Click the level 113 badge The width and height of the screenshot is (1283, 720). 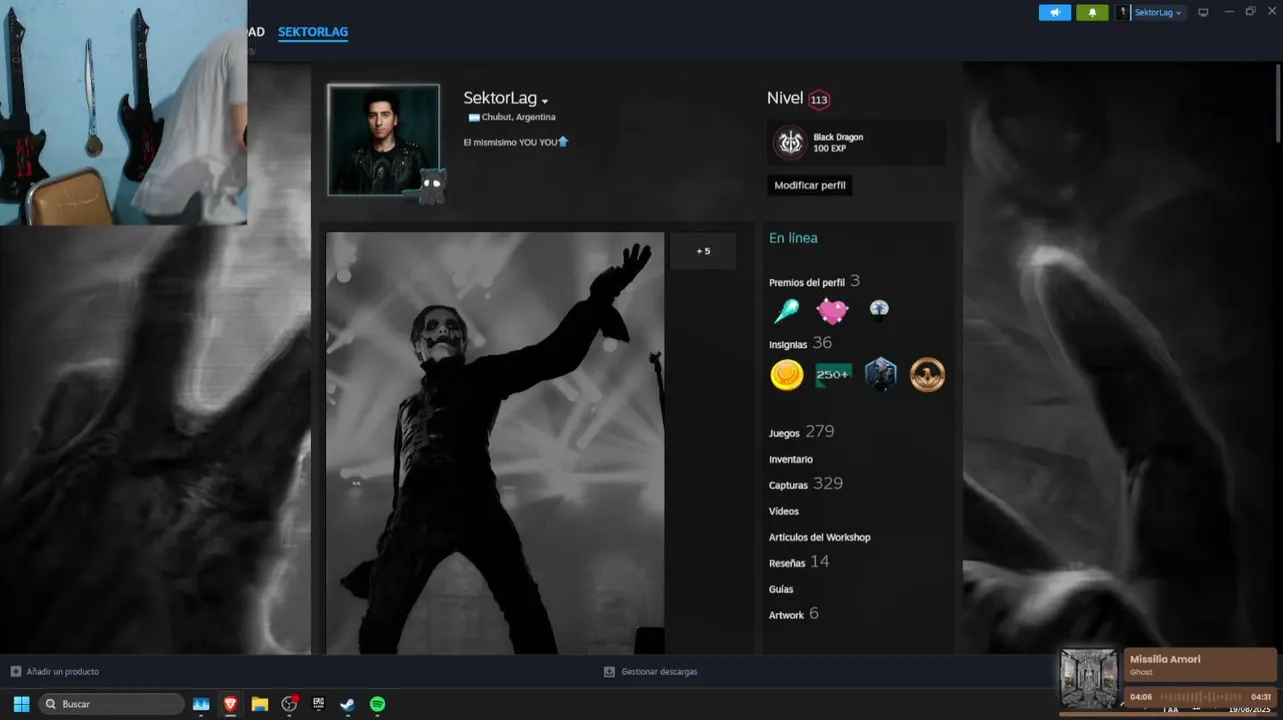pos(819,99)
